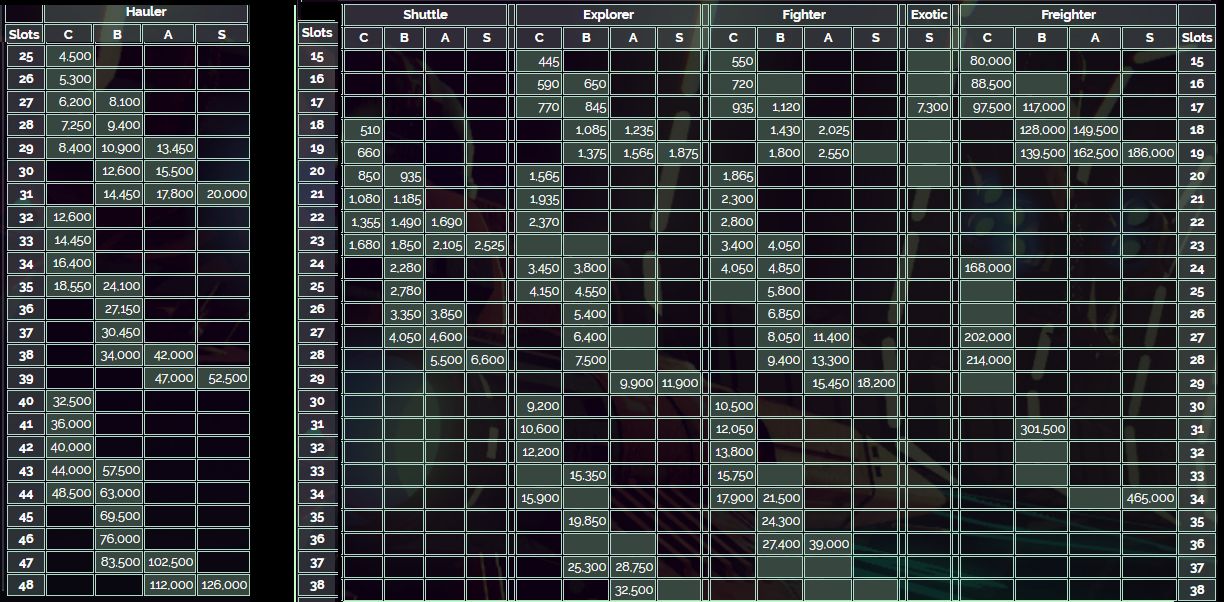Click the Shuttle value 2,780
The height and width of the screenshot is (602, 1224).
tap(404, 291)
